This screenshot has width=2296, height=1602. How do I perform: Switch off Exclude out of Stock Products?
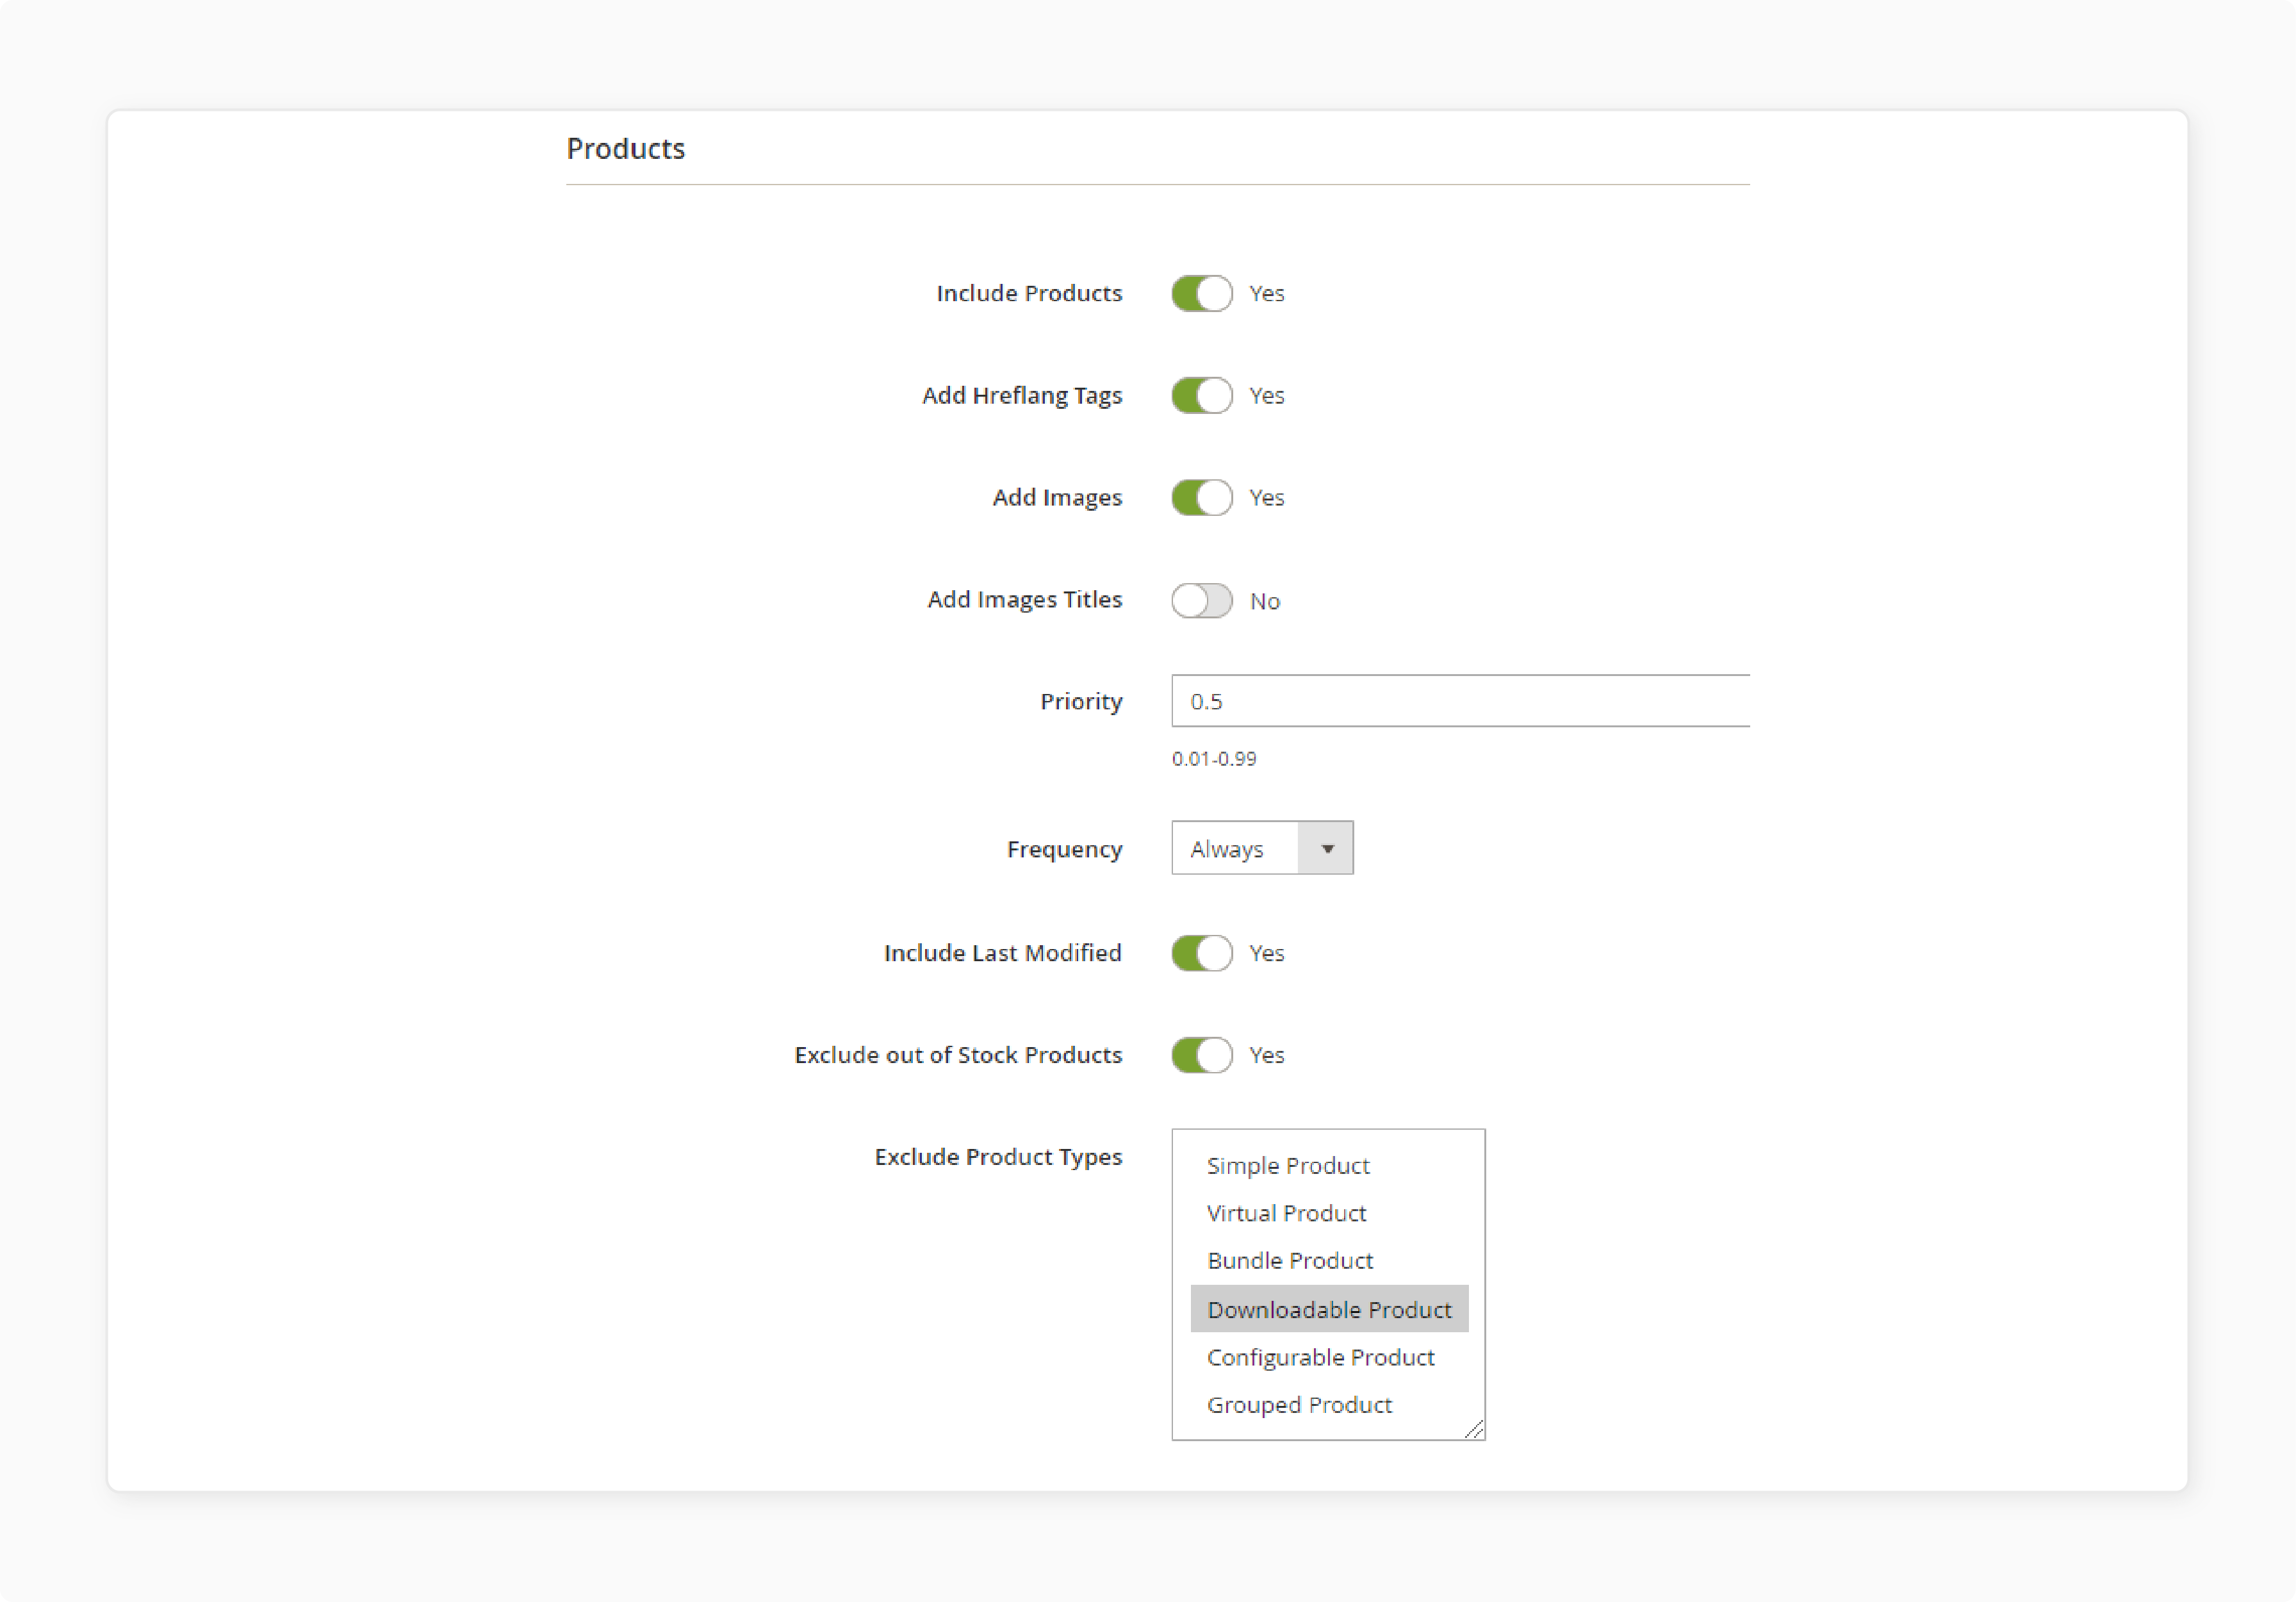(x=1201, y=1054)
